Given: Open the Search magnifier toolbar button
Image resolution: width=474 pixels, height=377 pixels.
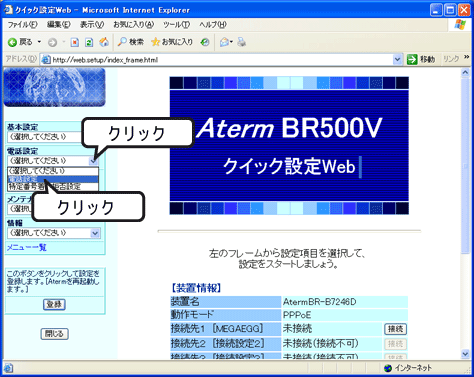Looking at the screenshot, I should click(130, 42).
